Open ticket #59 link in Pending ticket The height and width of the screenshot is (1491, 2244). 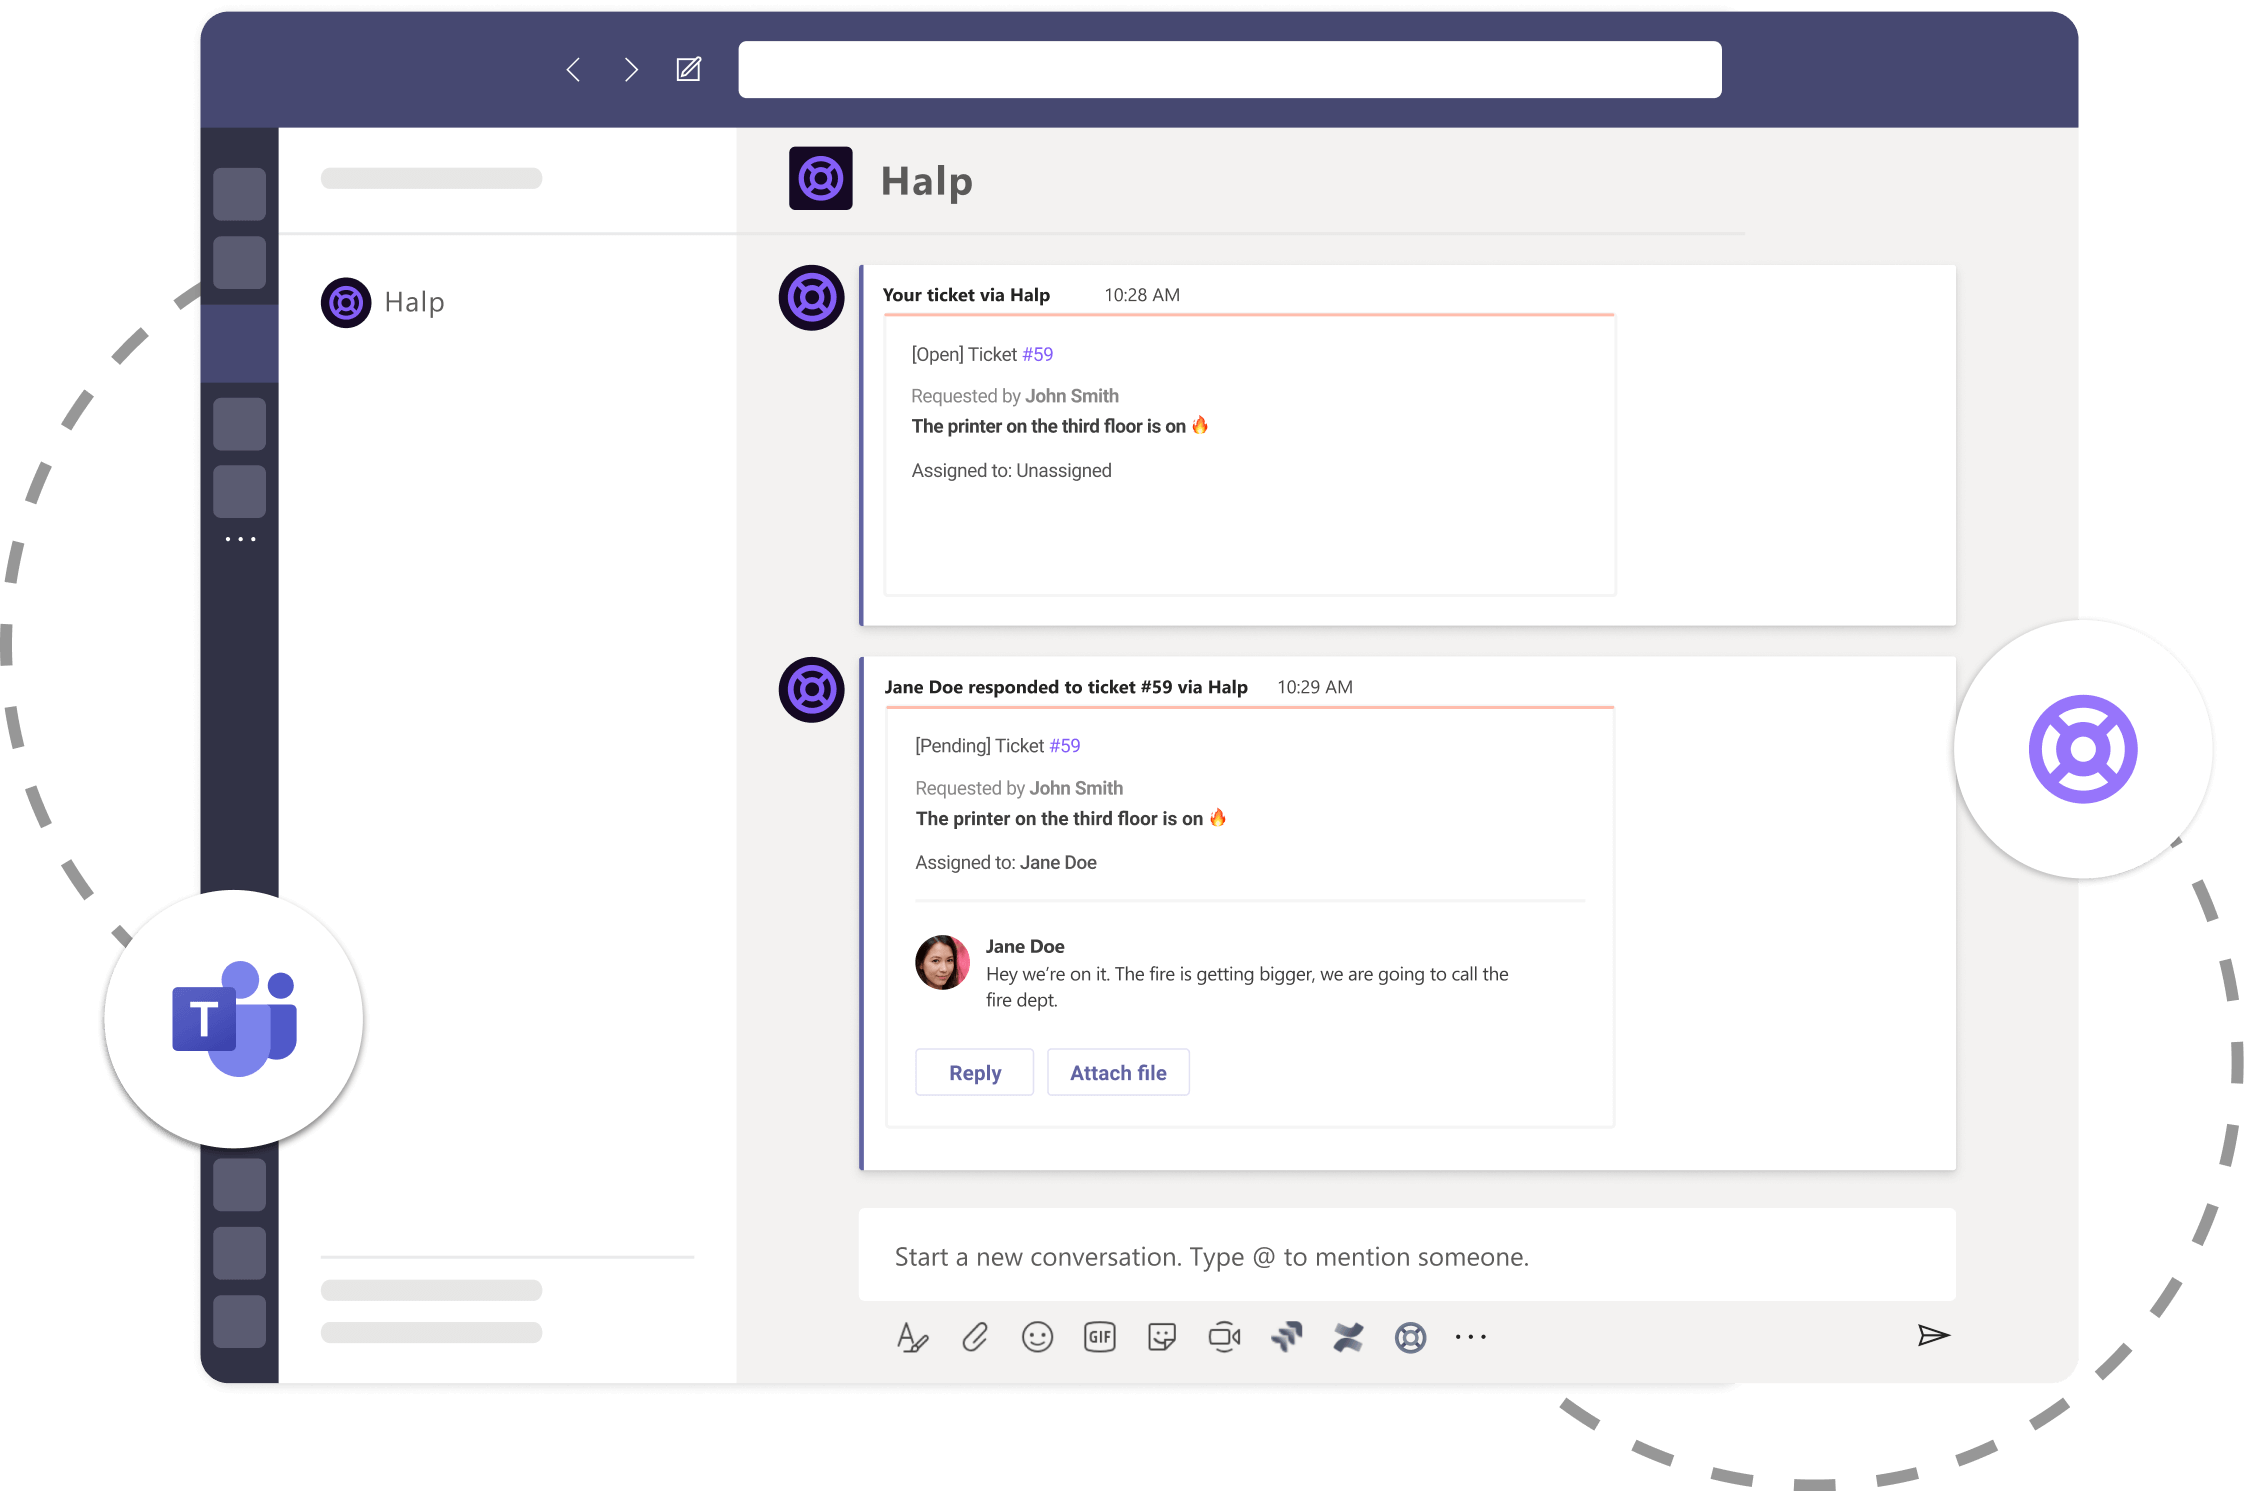click(x=1064, y=746)
